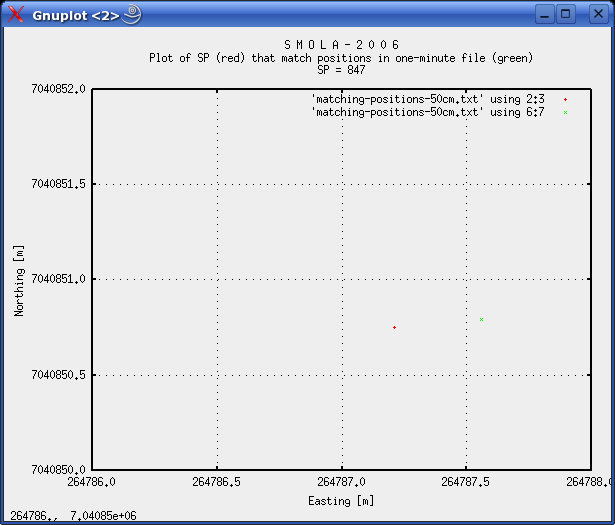615x525 pixels.
Task: Click the red data point on the plot
Action: (x=395, y=327)
